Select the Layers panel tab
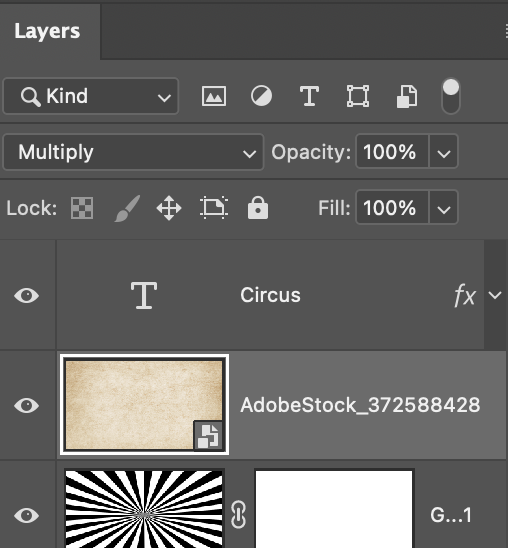Screen dimensions: 508x548 (47, 31)
